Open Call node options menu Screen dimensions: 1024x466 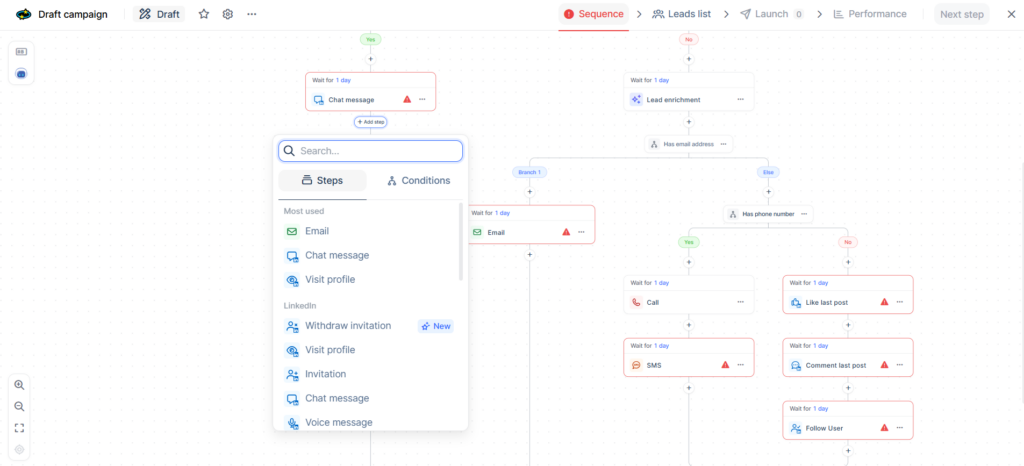(740, 302)
